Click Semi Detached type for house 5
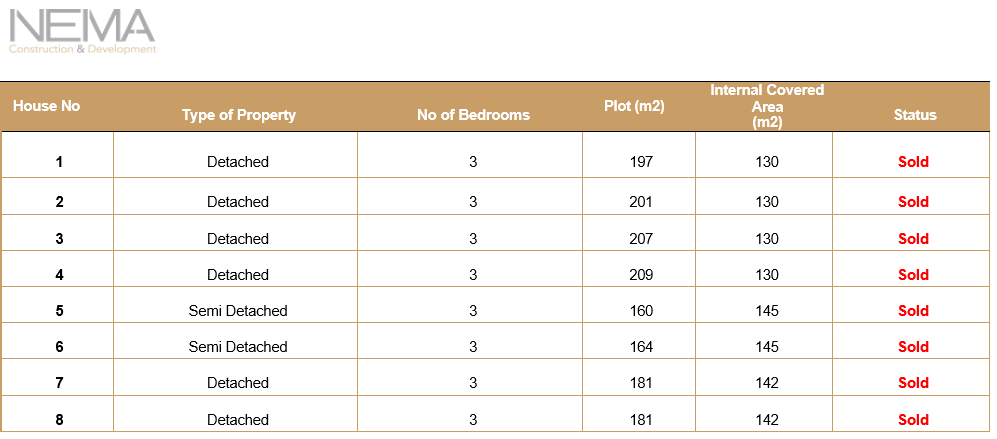 click(238, 311)
